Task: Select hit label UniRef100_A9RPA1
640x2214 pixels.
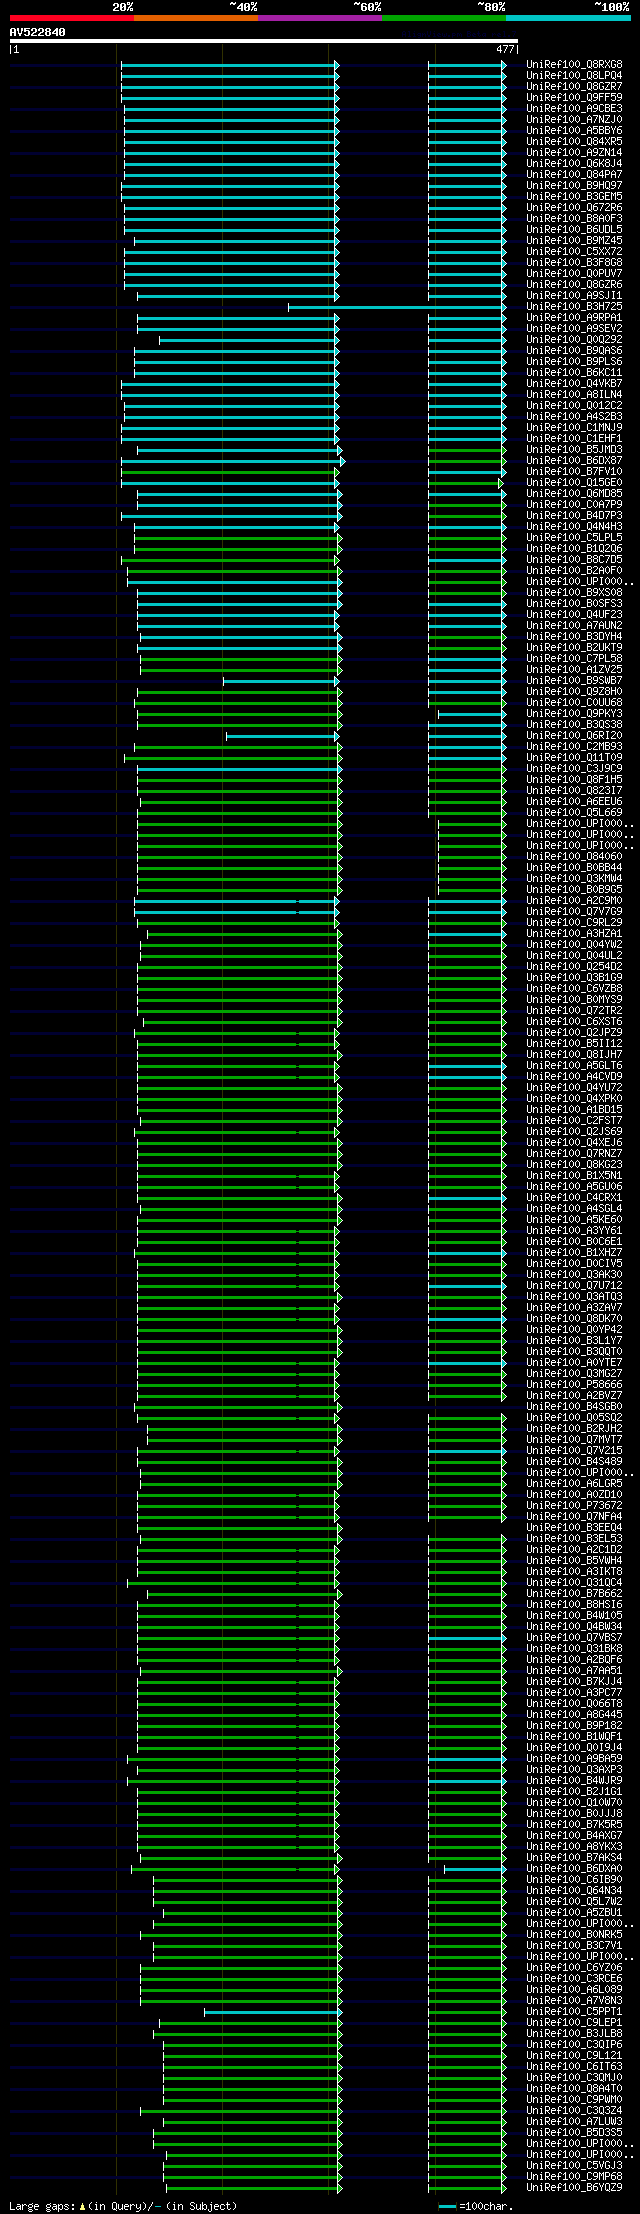Action: (574, 317)
